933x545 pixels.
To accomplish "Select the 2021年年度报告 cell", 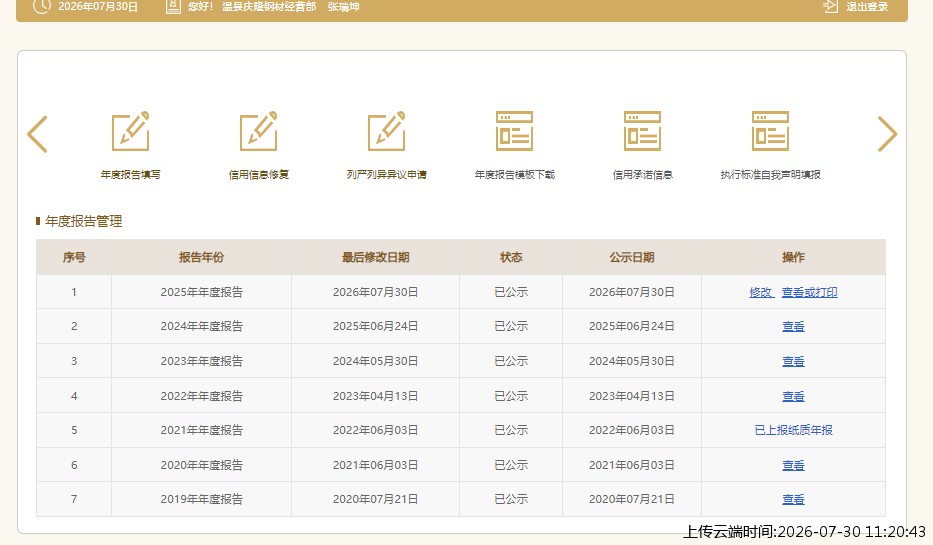I will (201, 430).
